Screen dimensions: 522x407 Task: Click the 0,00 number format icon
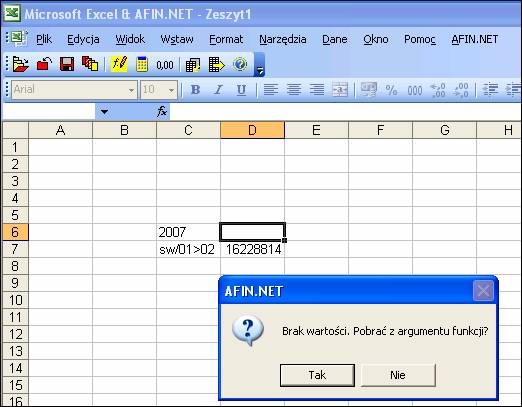pos(165,65)
